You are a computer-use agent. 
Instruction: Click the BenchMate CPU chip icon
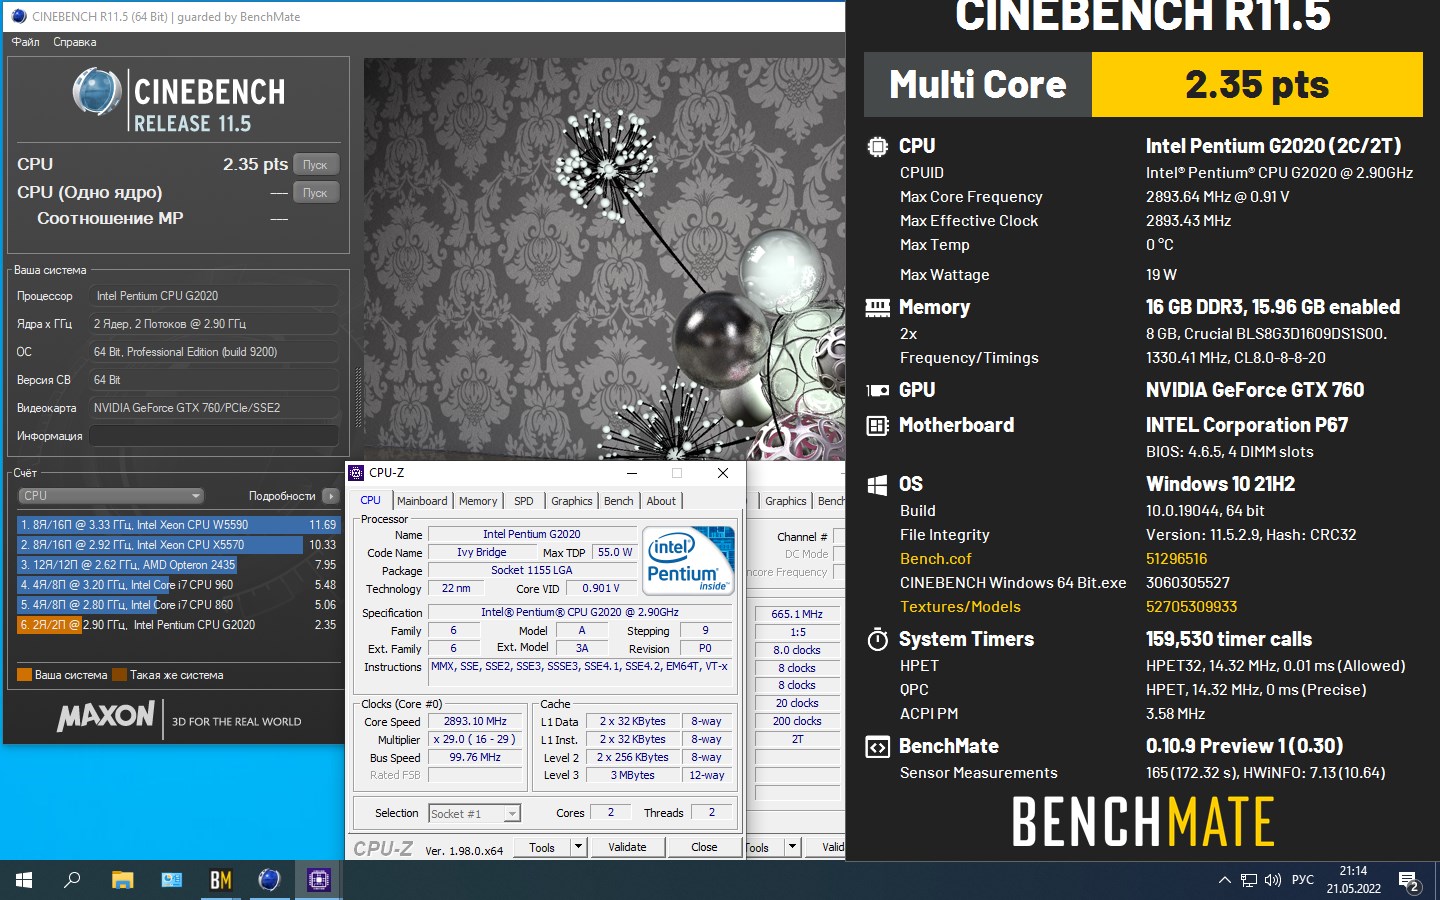[x=877, y=147]
